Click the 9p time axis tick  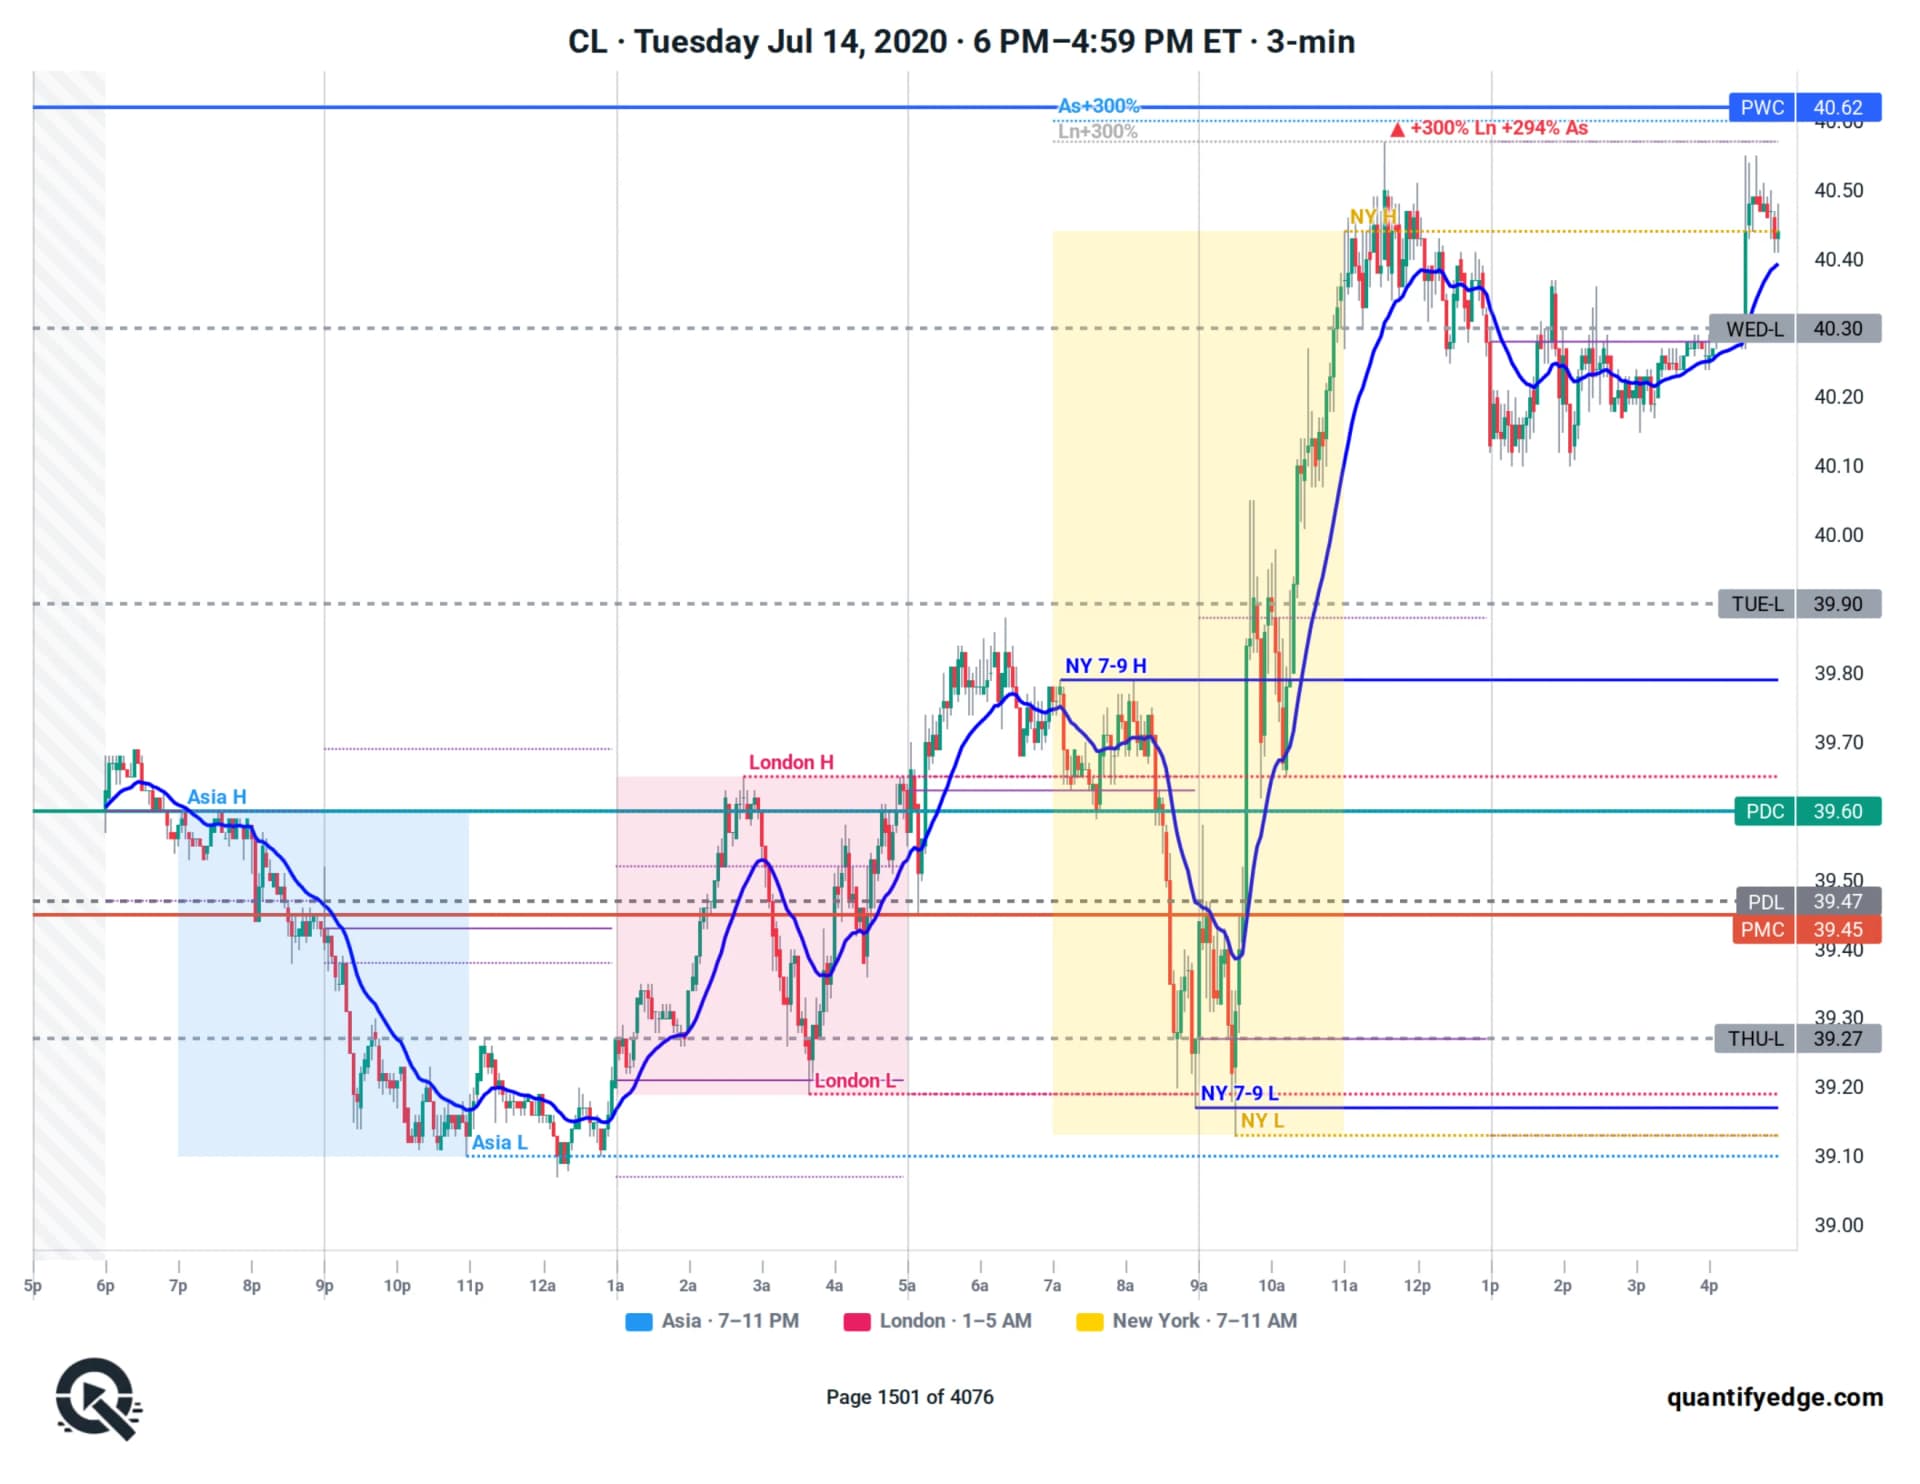324,1286
